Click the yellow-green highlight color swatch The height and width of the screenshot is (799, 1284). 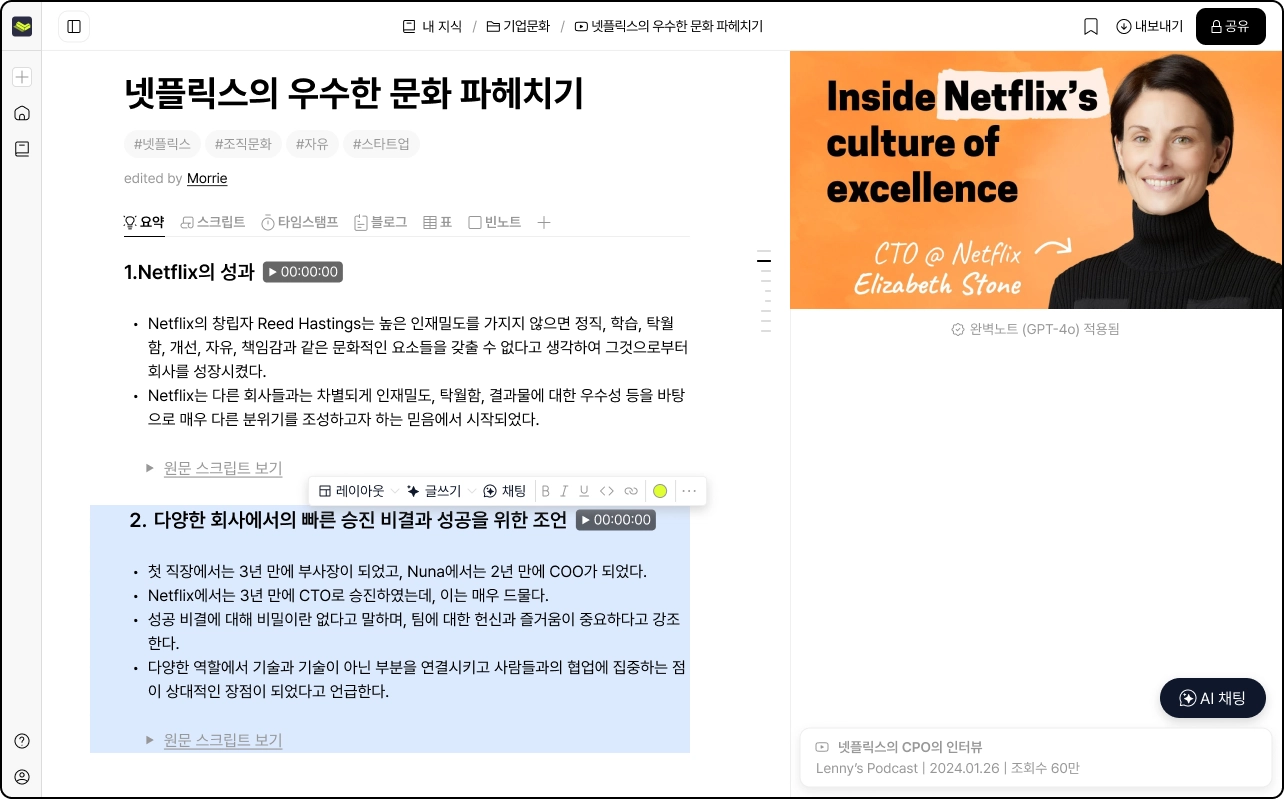[x=660, y=491]
